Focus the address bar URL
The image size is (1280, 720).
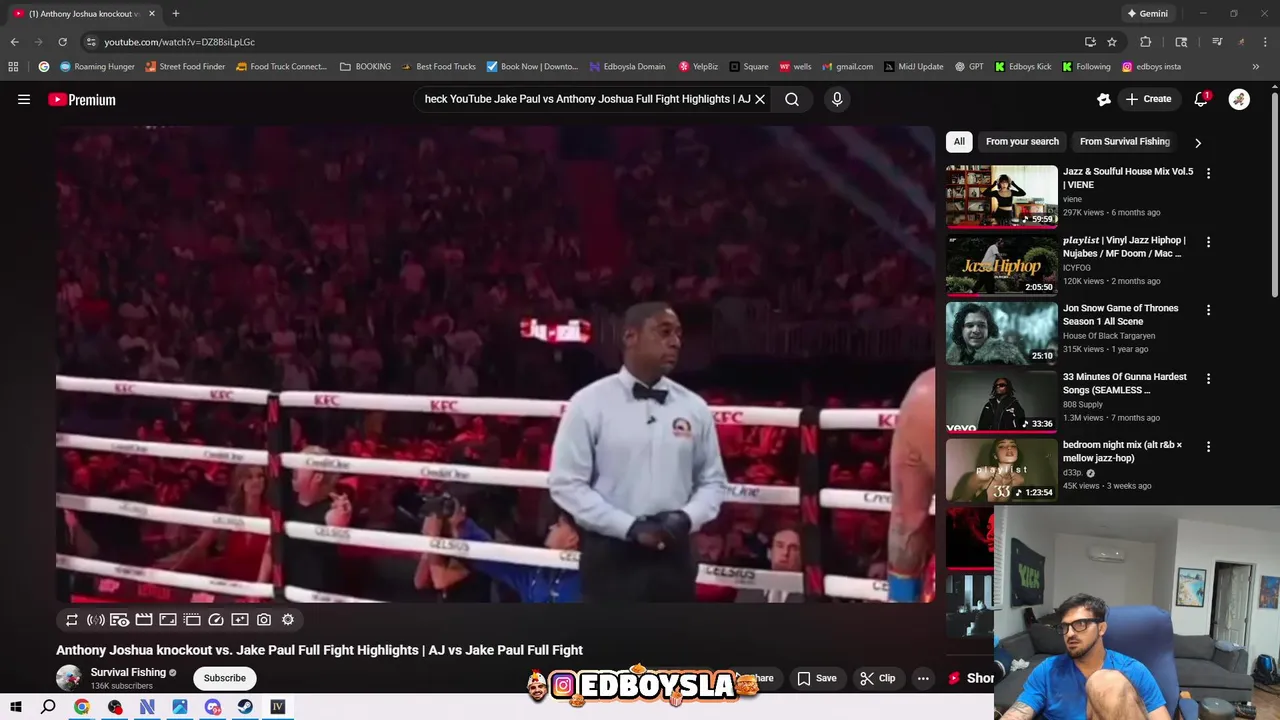point(180,42)
